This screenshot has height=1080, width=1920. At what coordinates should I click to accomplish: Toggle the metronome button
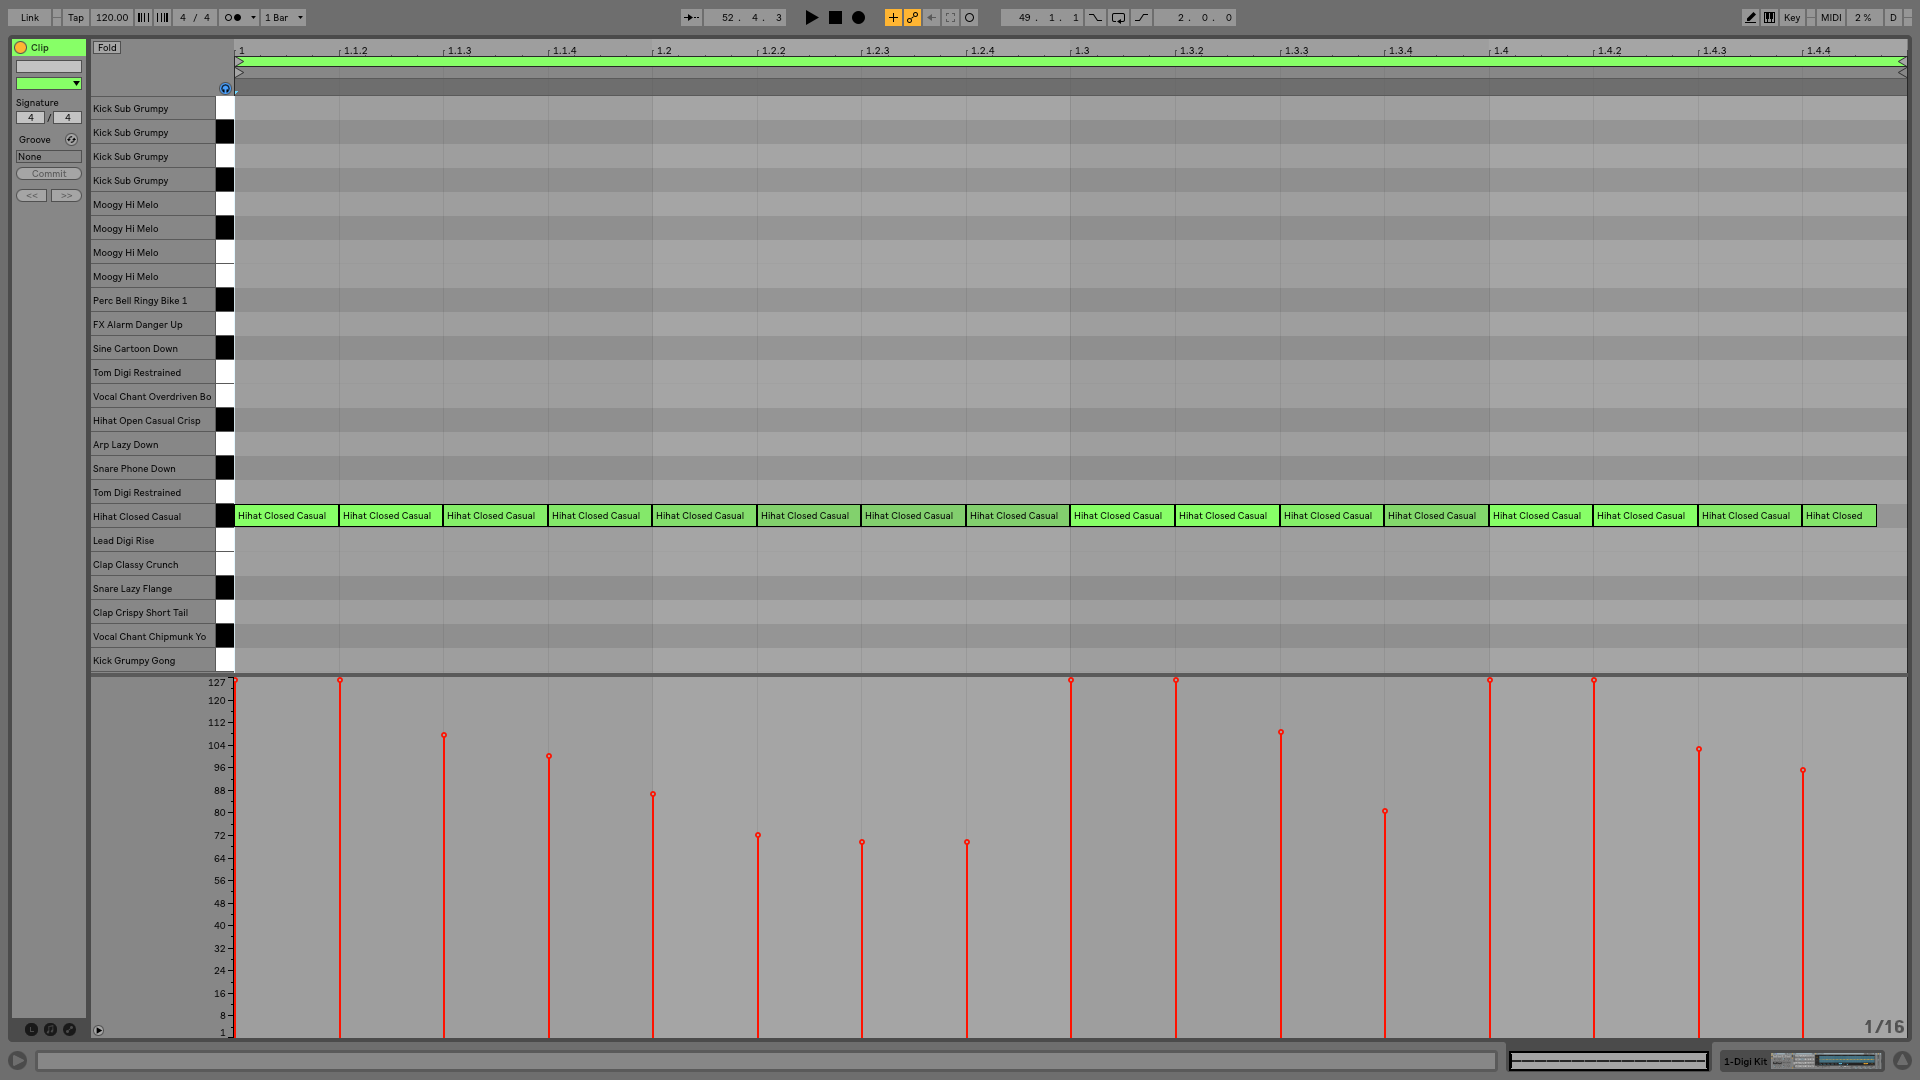[x=233, y=17]
